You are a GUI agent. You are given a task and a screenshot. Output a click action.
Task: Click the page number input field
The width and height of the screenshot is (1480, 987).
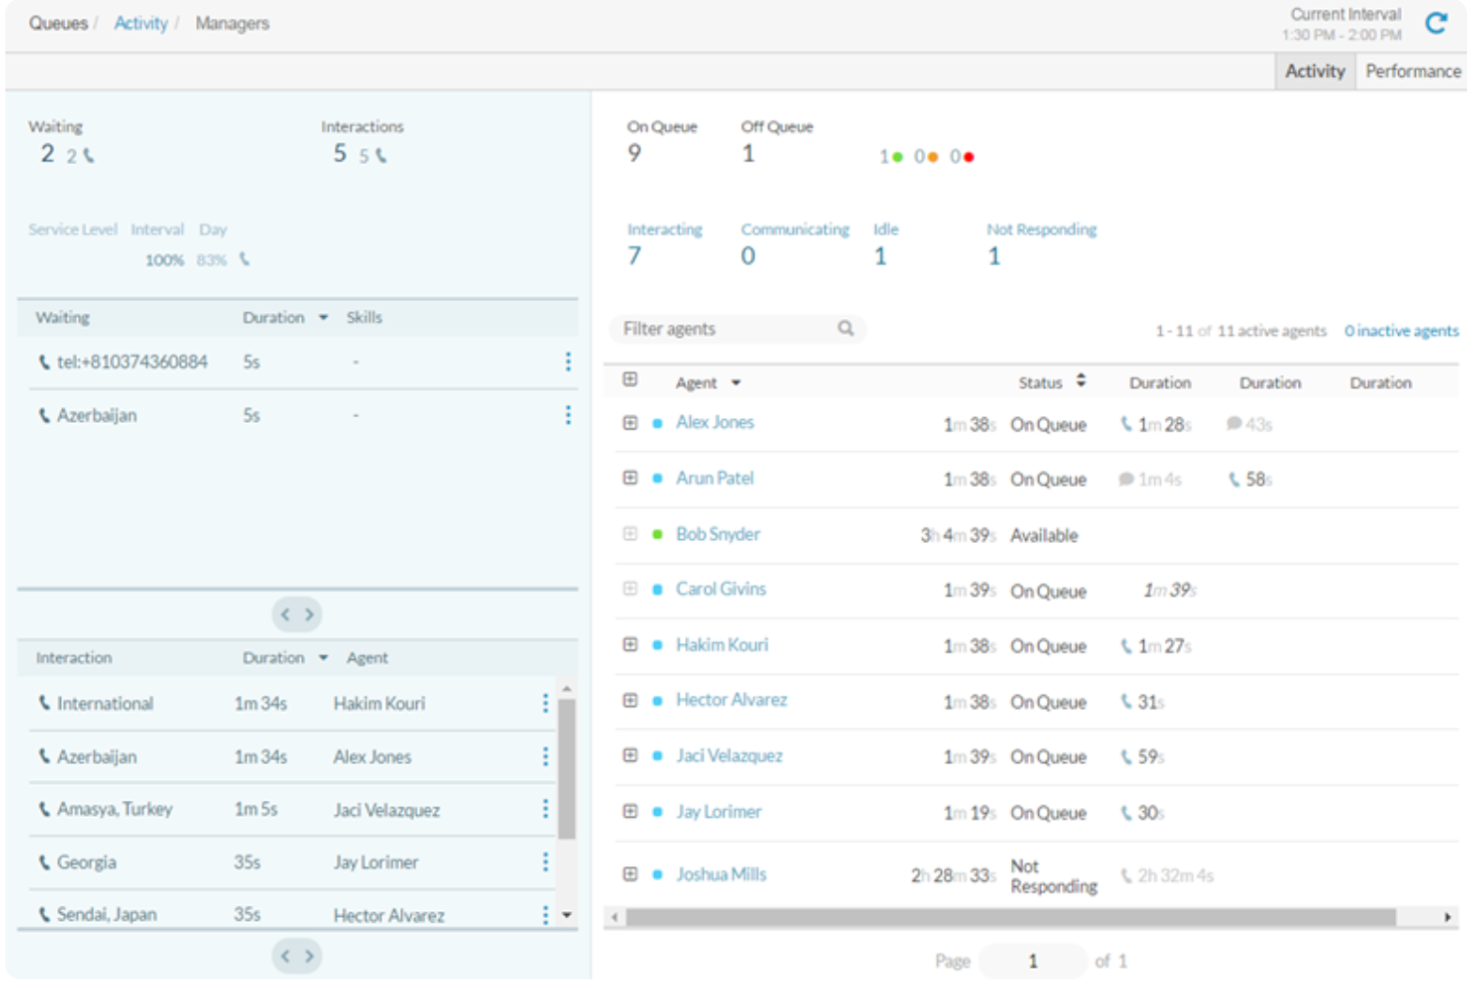coord(1032,960)
